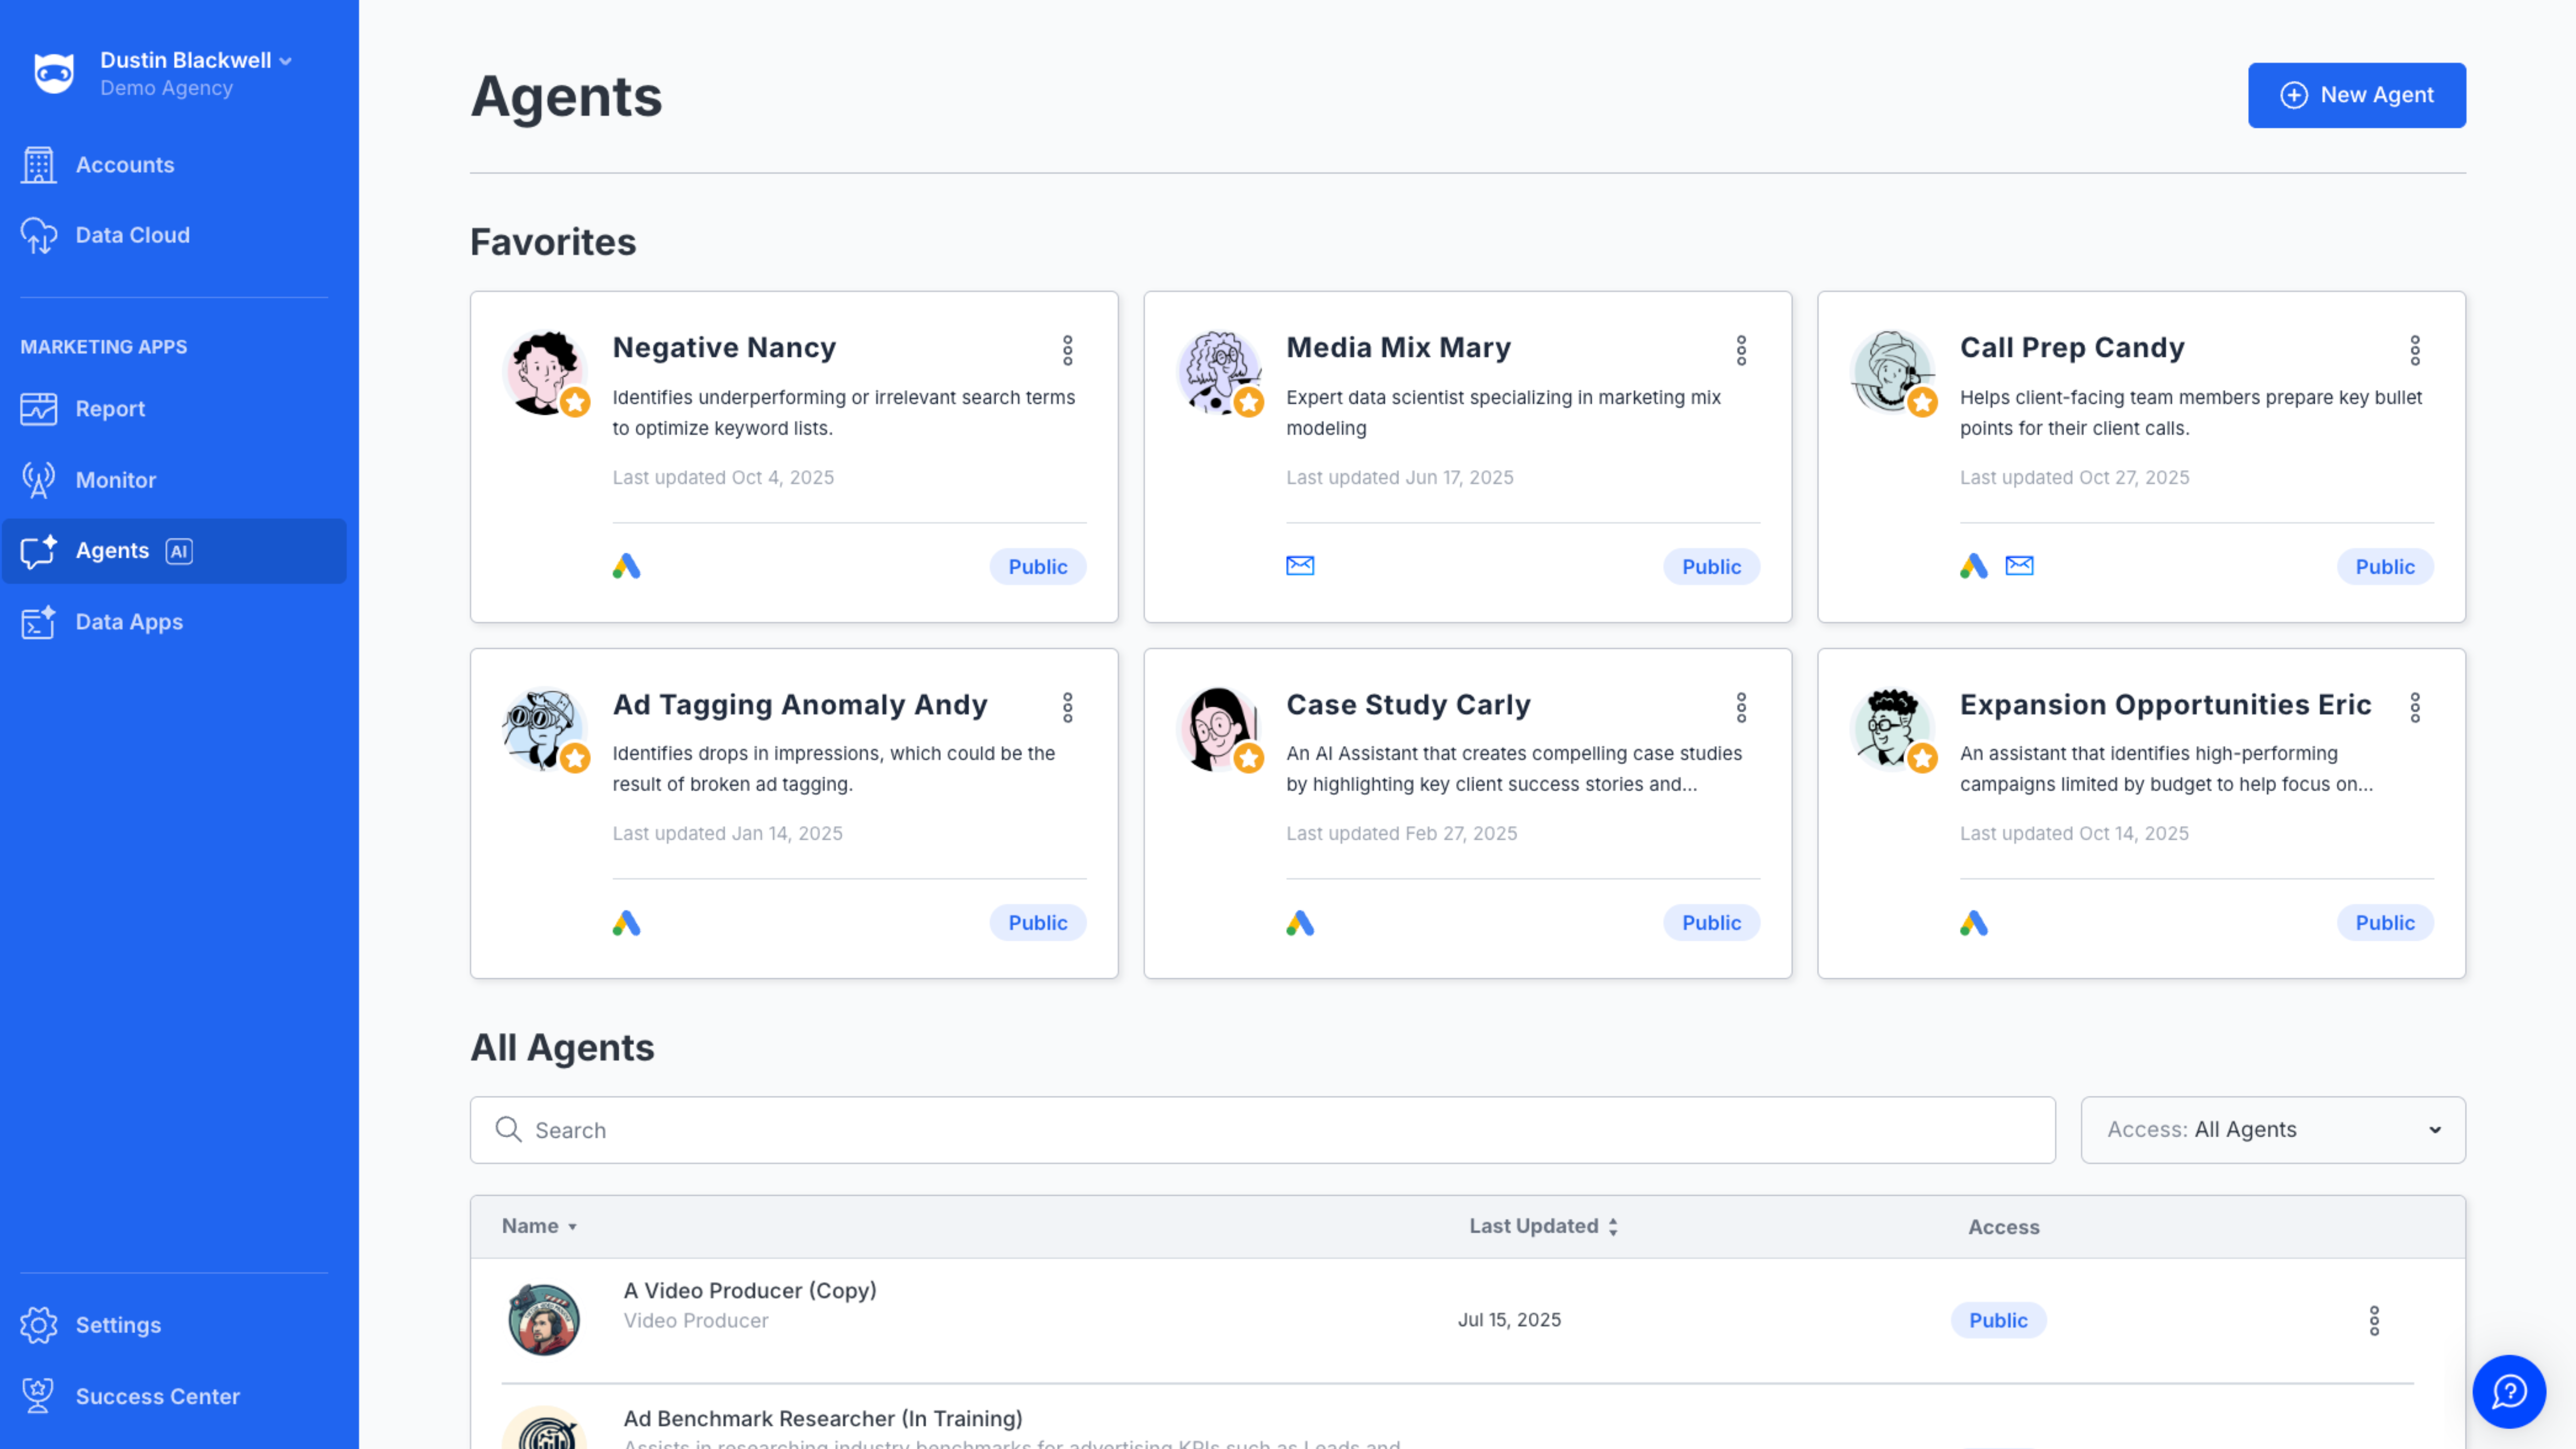Toggle the favorite star on Call Prep Candy
The height and width of the screenshot is (1449, 2576).
coord(1922,403)
